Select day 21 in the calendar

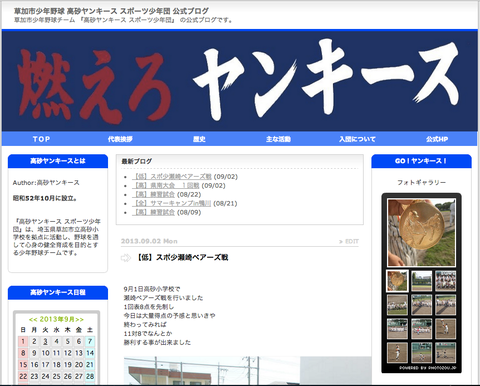click(90, 365)
